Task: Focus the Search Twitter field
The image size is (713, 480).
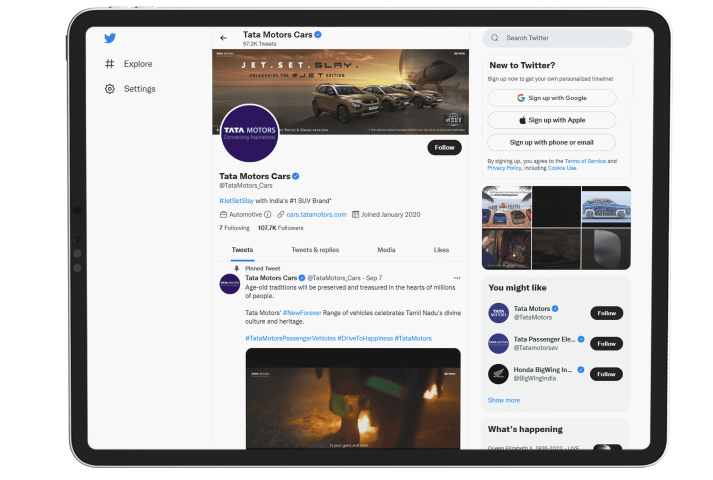Action: click(x=557, y=38)
